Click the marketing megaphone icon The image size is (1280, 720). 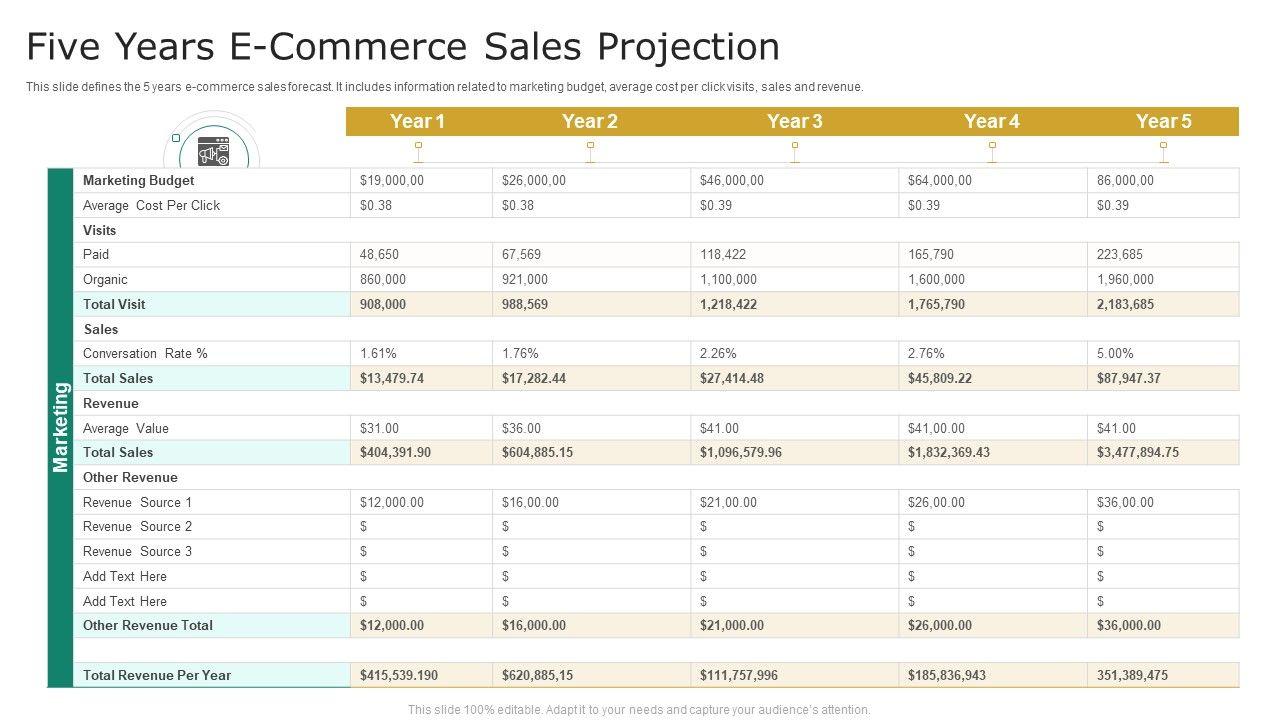click(x=212, y=152)
